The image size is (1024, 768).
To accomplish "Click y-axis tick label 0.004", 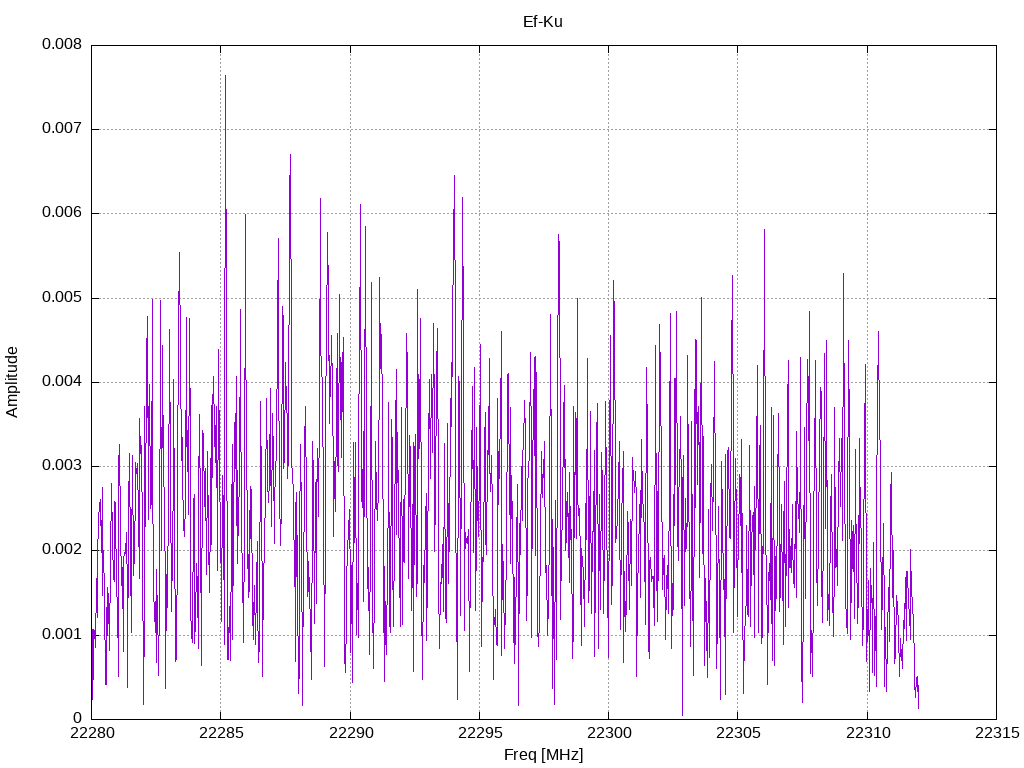I will [62, 381].
